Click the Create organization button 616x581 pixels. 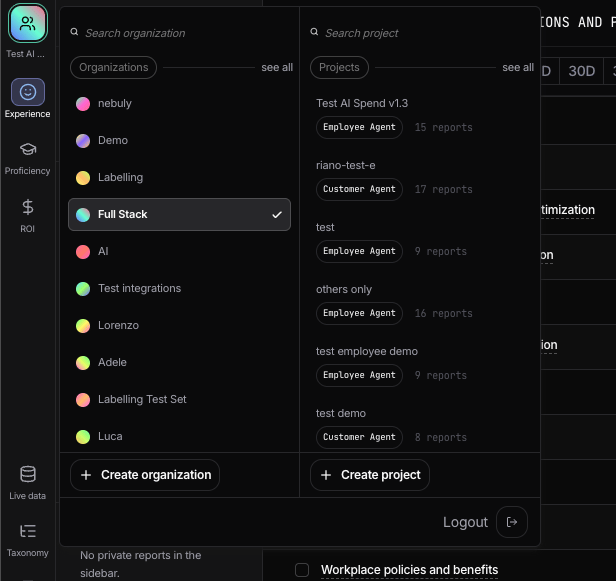145,475
